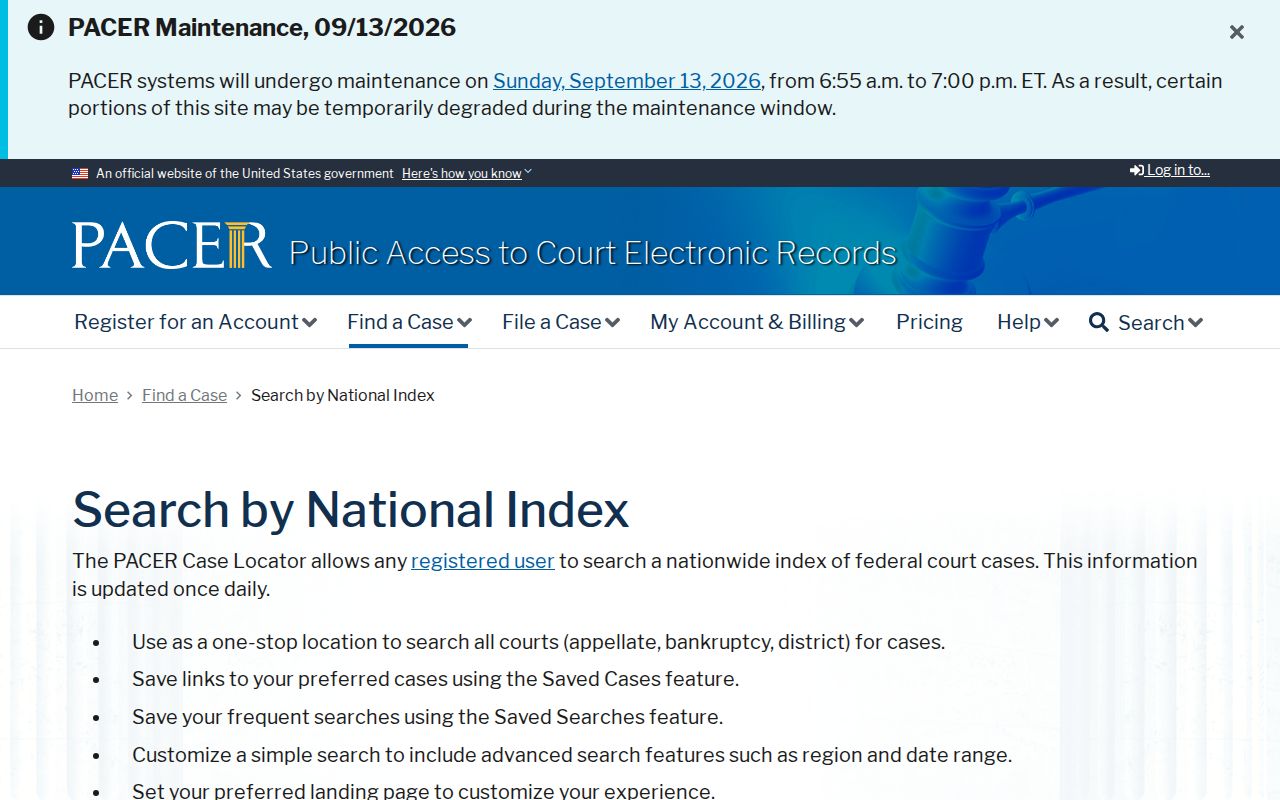Click the "PACER Maintenance, 09/13/2026" banner title
The image size is (1280, 800).
tap(262, 27)
